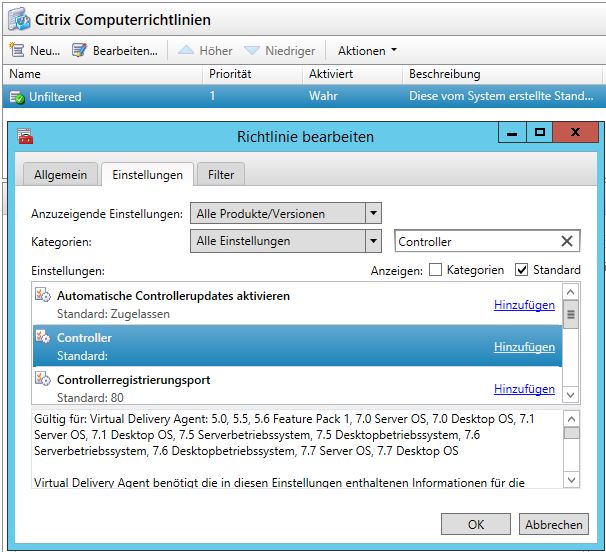Click the Controllerregistrierungsport setting icon

pyautogui.click(x=43, y=380)
